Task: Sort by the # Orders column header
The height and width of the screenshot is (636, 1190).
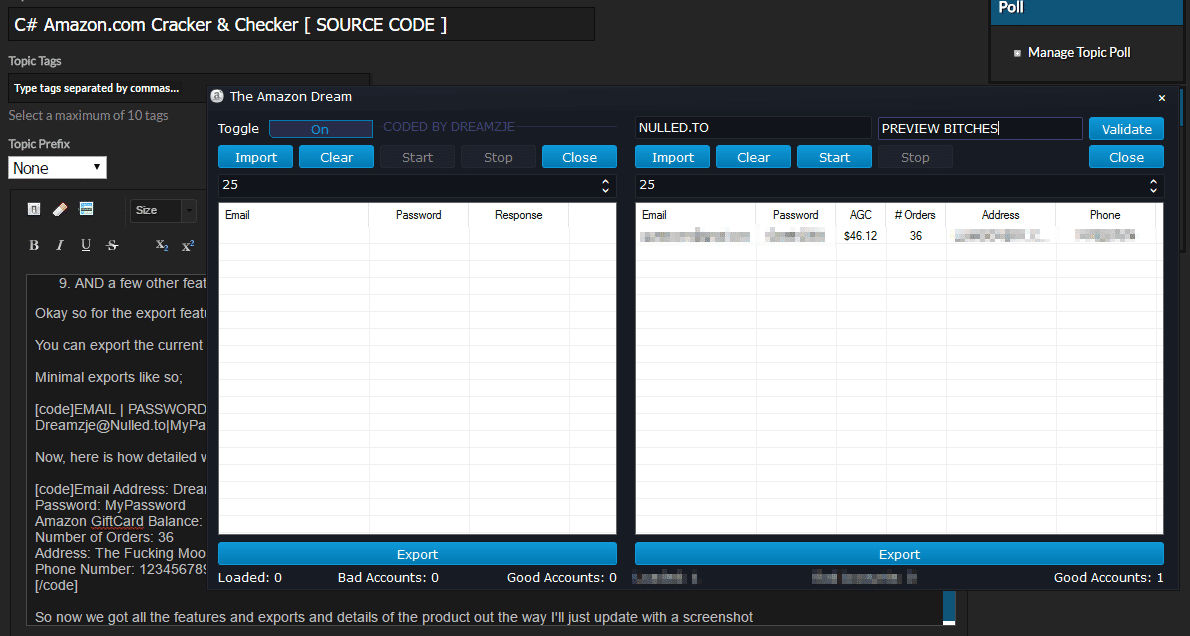Action: (x=915, y=215)
